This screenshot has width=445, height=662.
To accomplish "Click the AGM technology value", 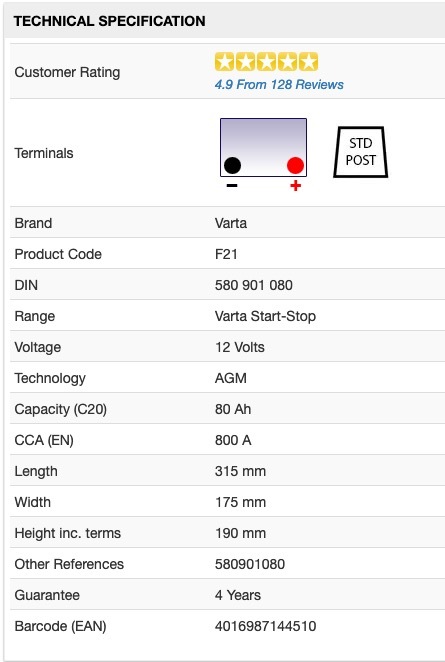I will click(x=231, y=378).
